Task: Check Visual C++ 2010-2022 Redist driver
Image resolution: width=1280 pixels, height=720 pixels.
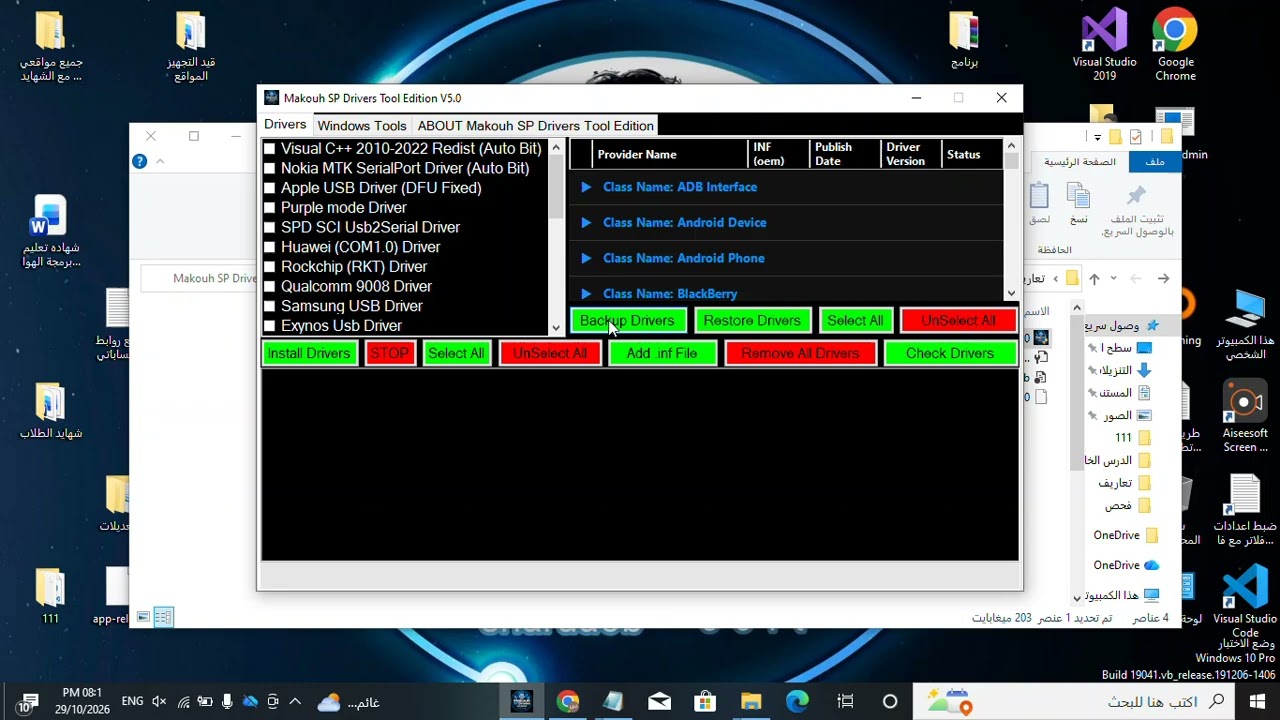Action: coord(269,149)
